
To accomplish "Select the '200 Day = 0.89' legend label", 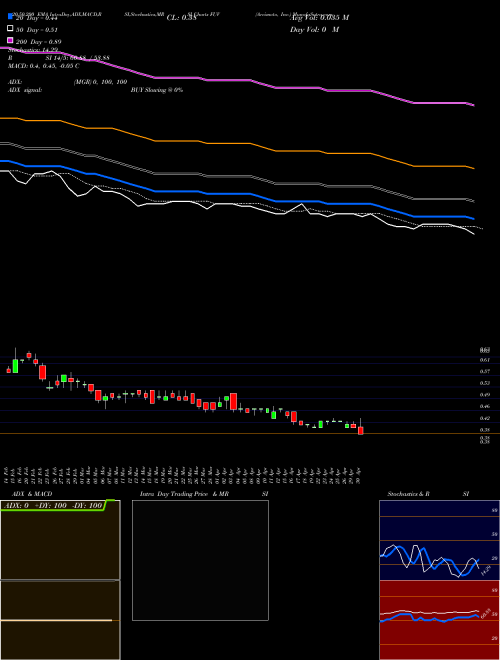I will pos(39,42).
